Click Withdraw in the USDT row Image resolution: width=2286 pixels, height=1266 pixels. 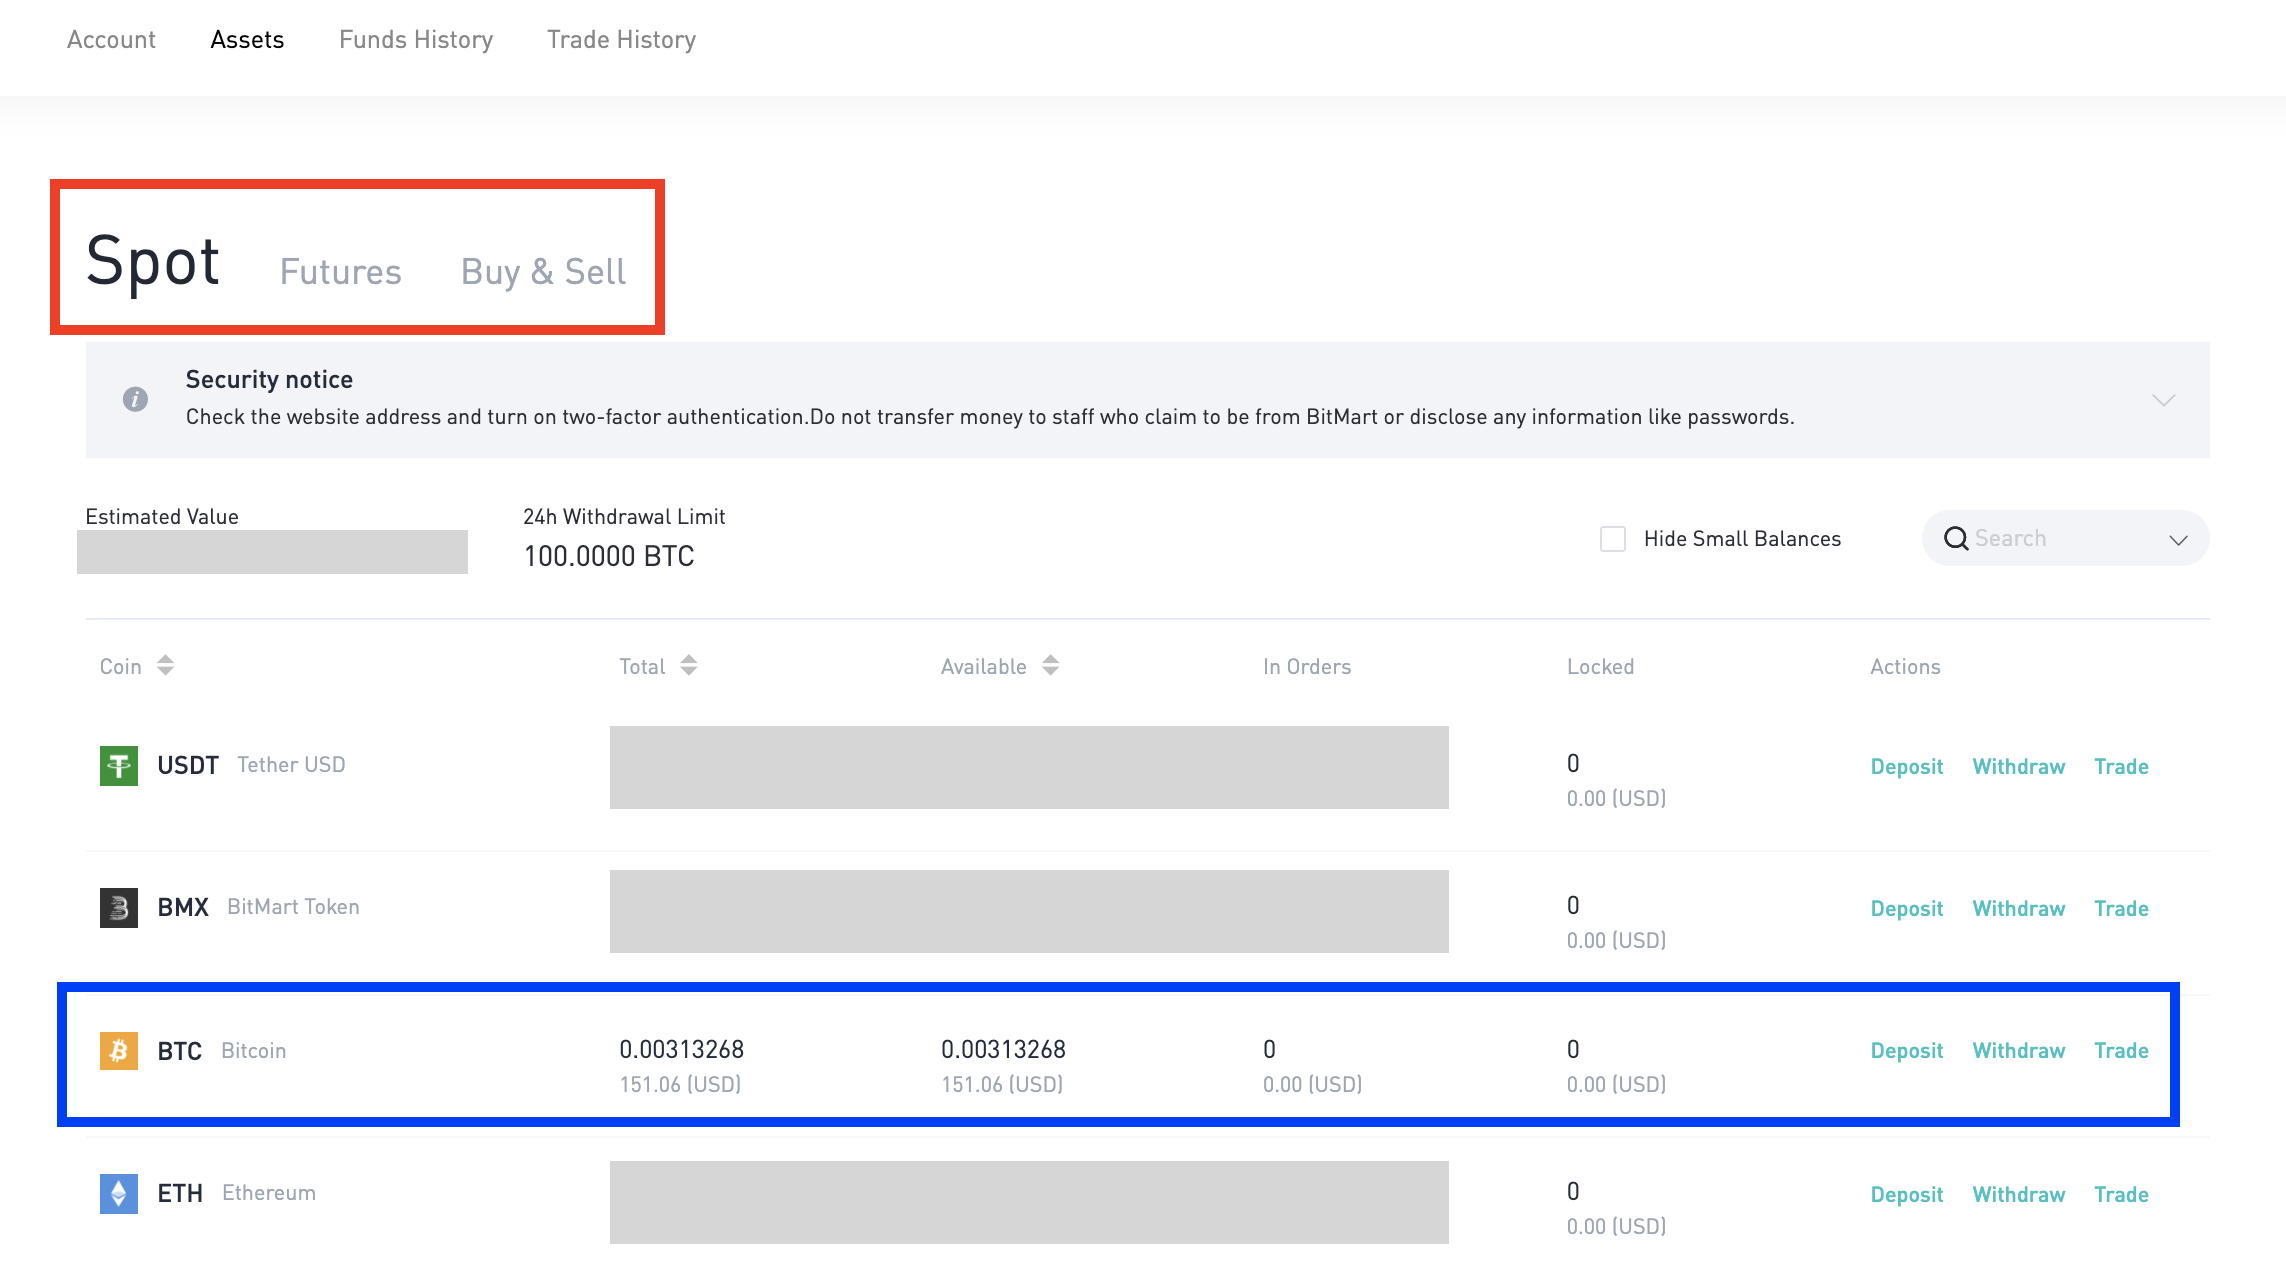tap(2019, 767)
